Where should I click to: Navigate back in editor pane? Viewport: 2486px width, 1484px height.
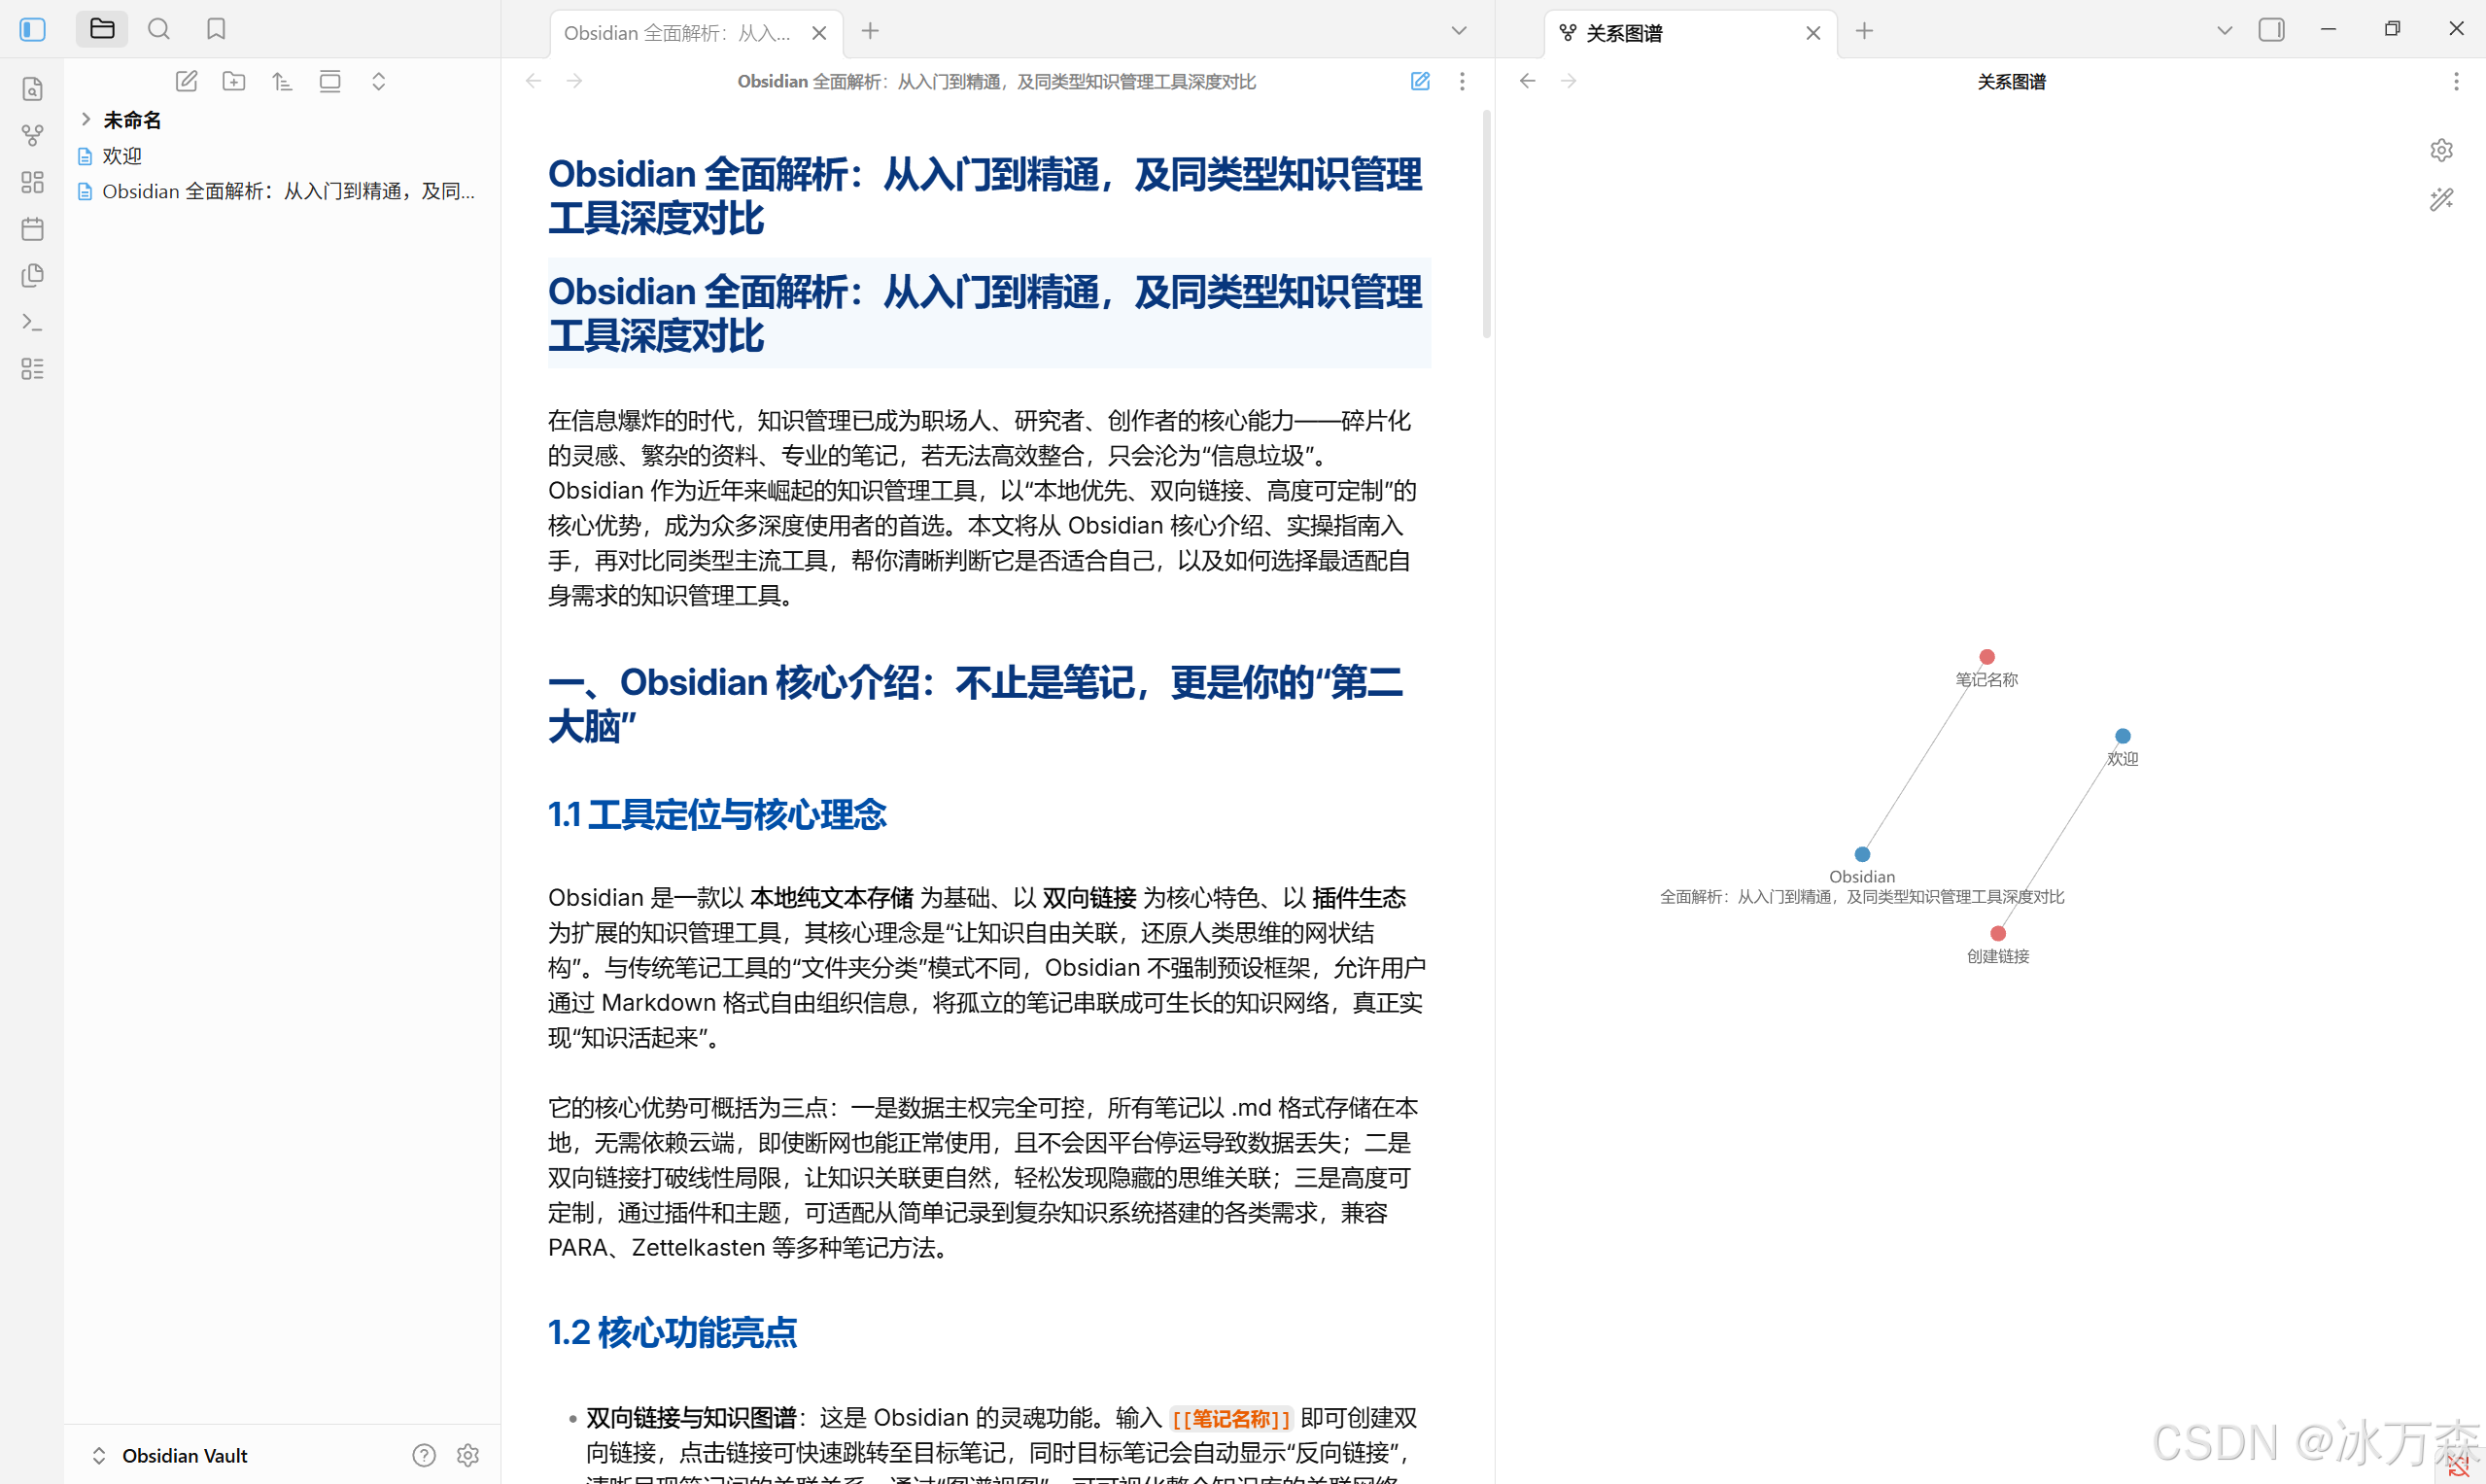pos(534,81)
